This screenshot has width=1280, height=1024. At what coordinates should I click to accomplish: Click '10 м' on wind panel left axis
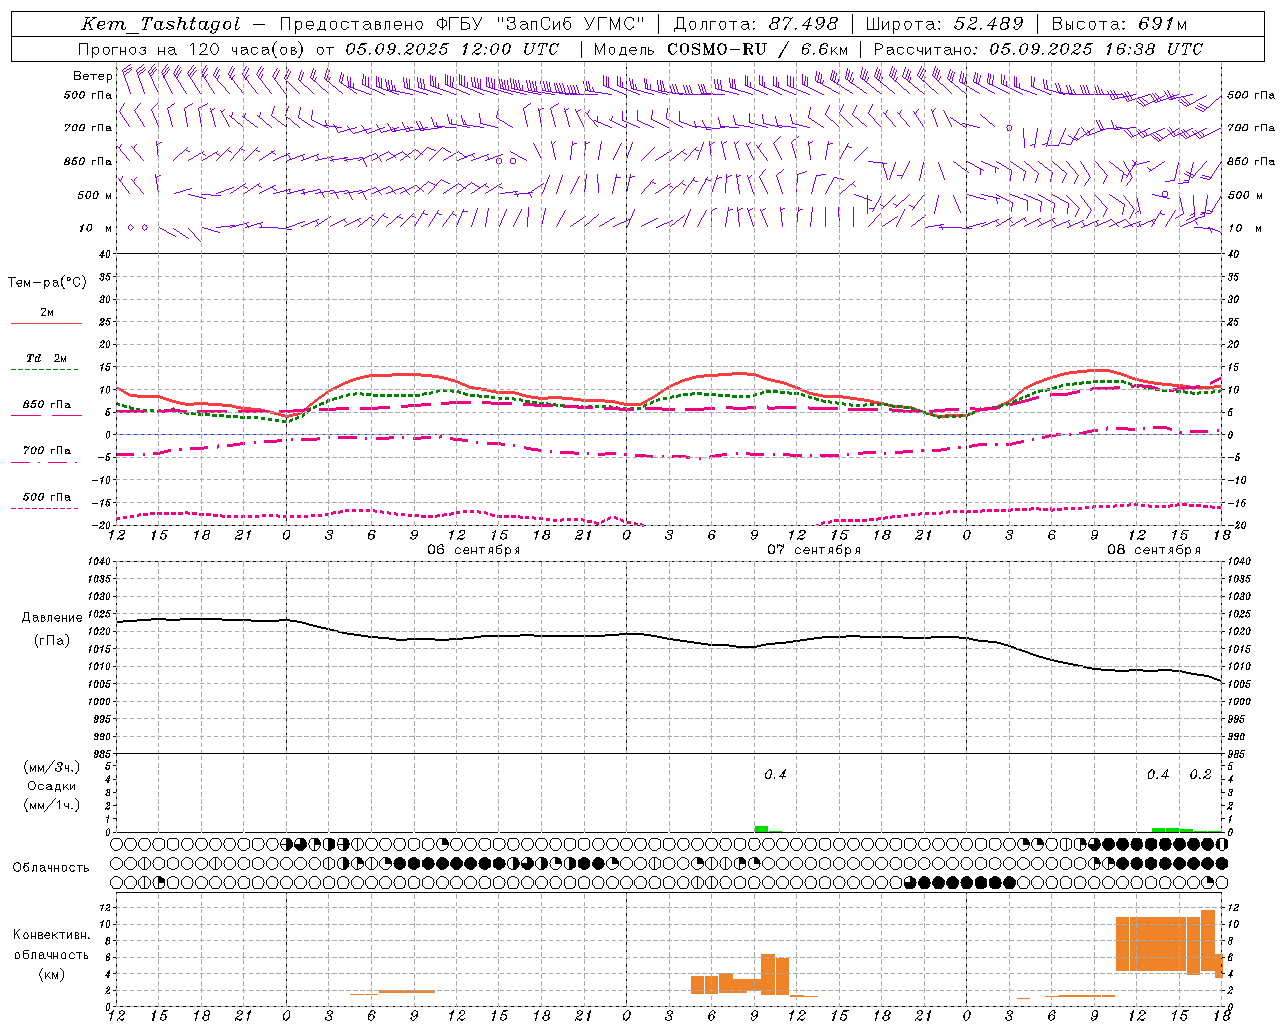click(x=96, y=228)
